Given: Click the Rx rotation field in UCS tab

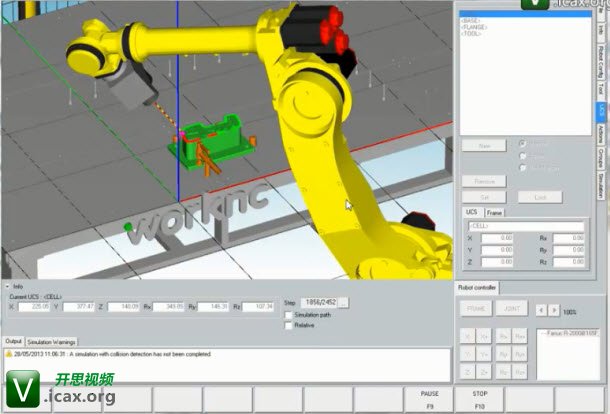Looking at the screenshot, I should tap(569, 238).
